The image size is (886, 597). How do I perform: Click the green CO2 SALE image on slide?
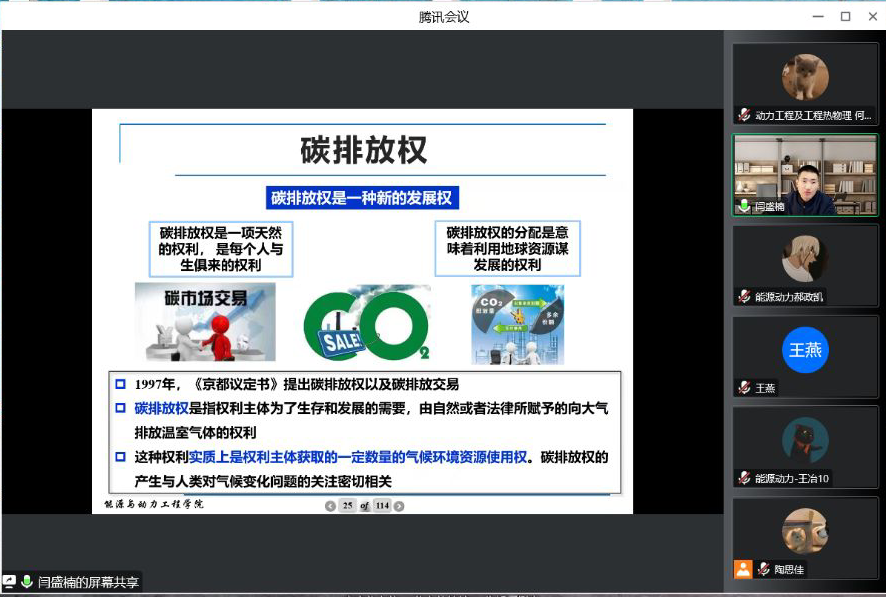[x=366, y=322]
